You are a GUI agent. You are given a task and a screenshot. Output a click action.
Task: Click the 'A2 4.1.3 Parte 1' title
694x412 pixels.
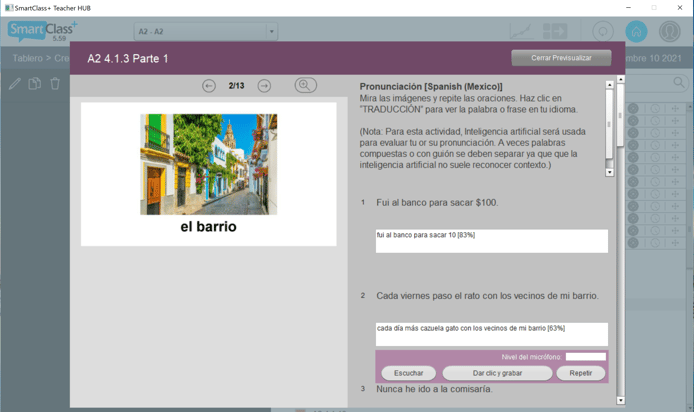[128, 58]
